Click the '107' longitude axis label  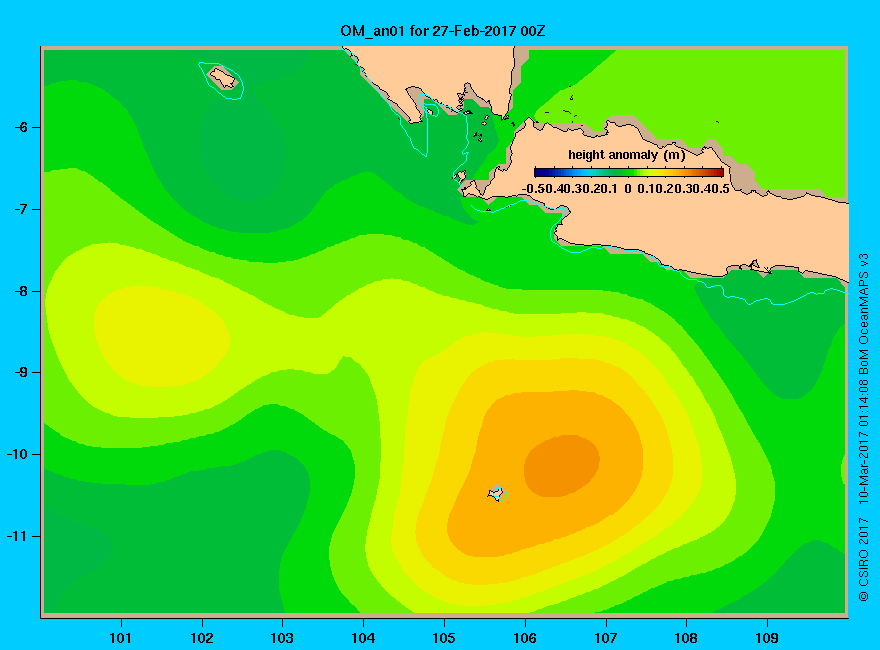pos(606,638)
